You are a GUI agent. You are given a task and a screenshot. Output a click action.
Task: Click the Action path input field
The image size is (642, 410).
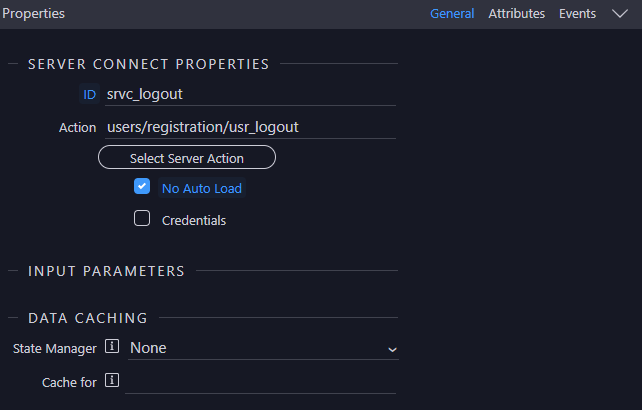point(250,127)
